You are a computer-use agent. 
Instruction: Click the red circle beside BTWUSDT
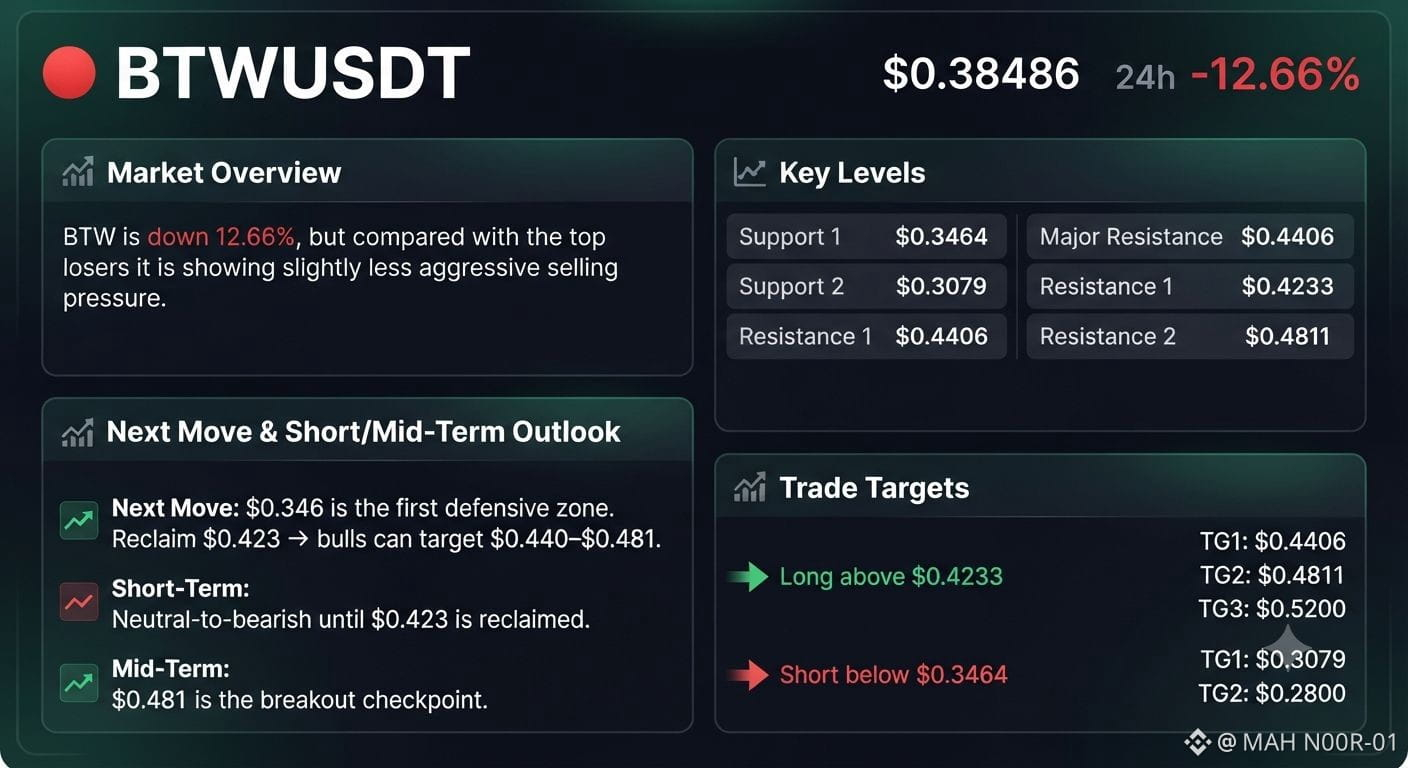pos(69,73)
